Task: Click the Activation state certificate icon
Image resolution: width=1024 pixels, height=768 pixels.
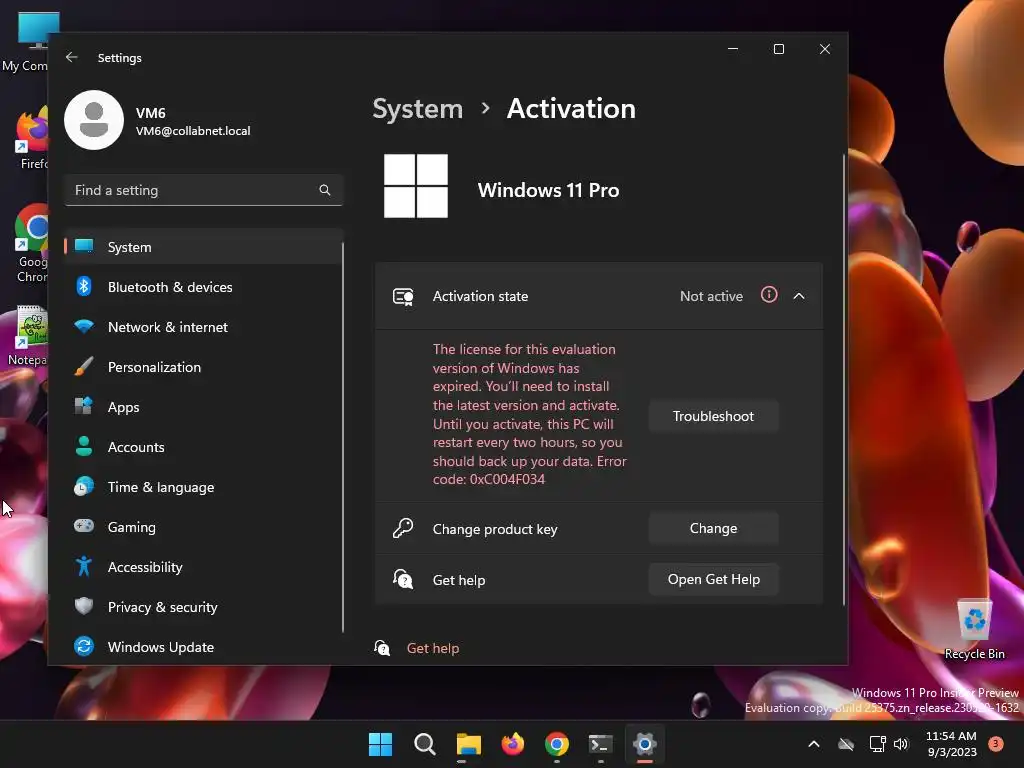Action: coord(403,296)
